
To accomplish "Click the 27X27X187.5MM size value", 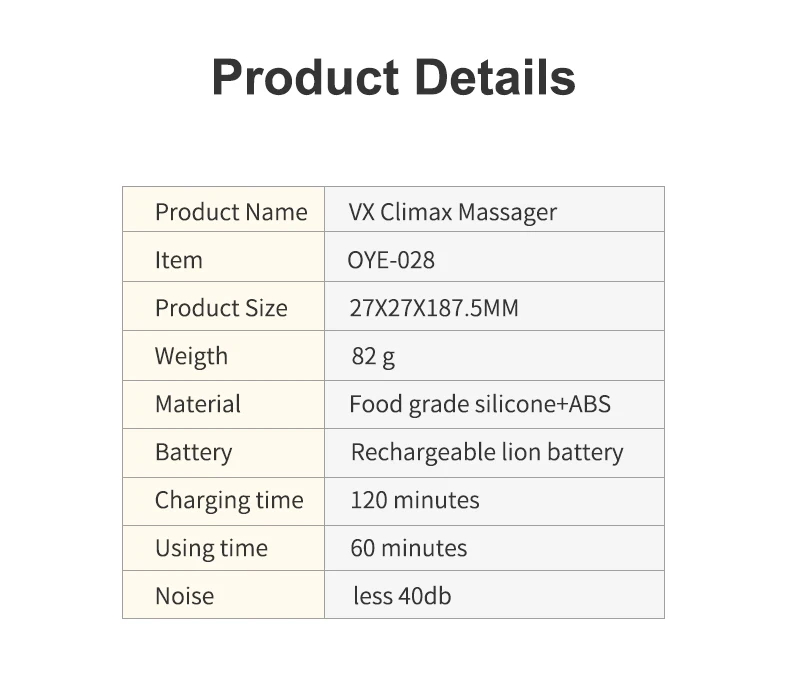I will click(x=434, y=308).
